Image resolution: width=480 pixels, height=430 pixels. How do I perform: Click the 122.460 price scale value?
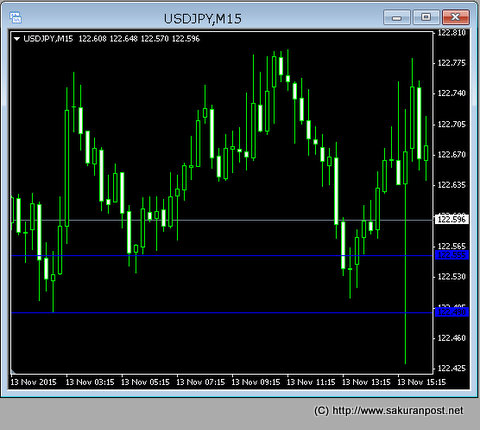451,338
